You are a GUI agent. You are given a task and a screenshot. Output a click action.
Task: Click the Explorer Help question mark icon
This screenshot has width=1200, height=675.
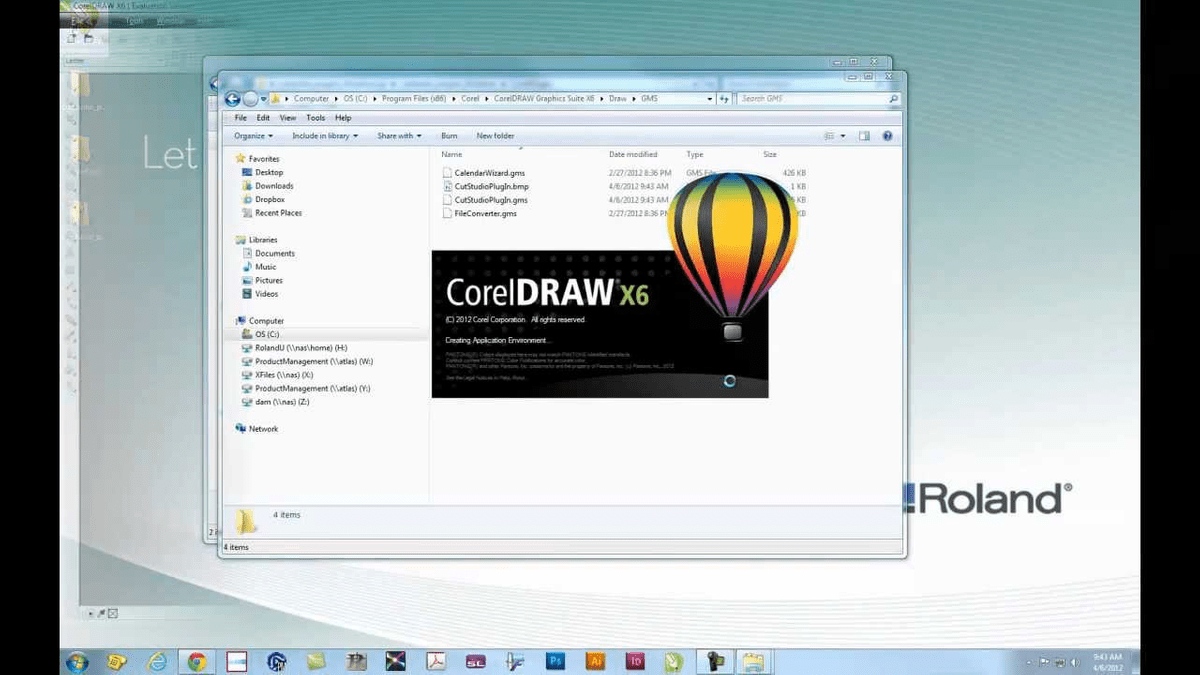pos(887,135)
